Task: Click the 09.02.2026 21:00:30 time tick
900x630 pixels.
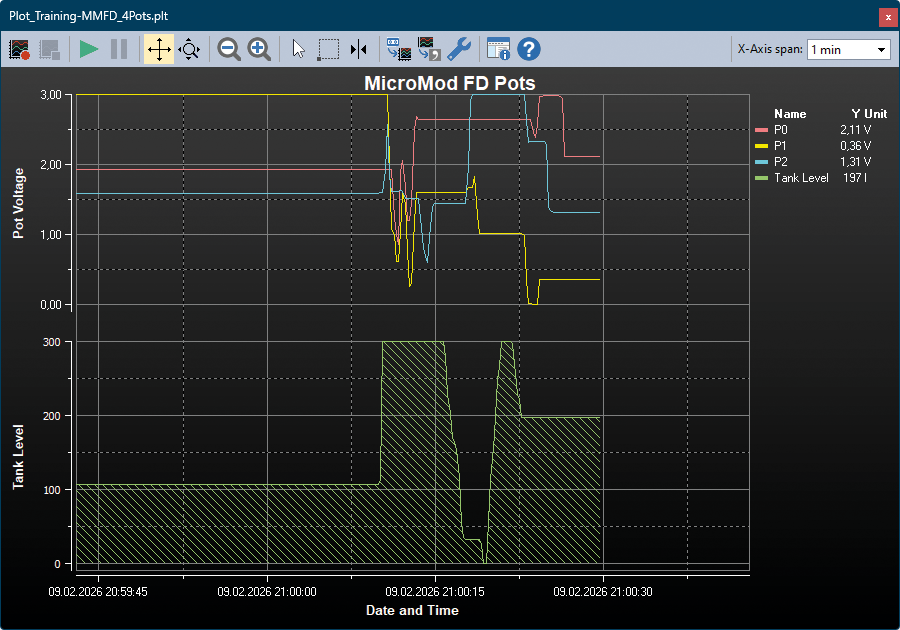Action: 603,592
